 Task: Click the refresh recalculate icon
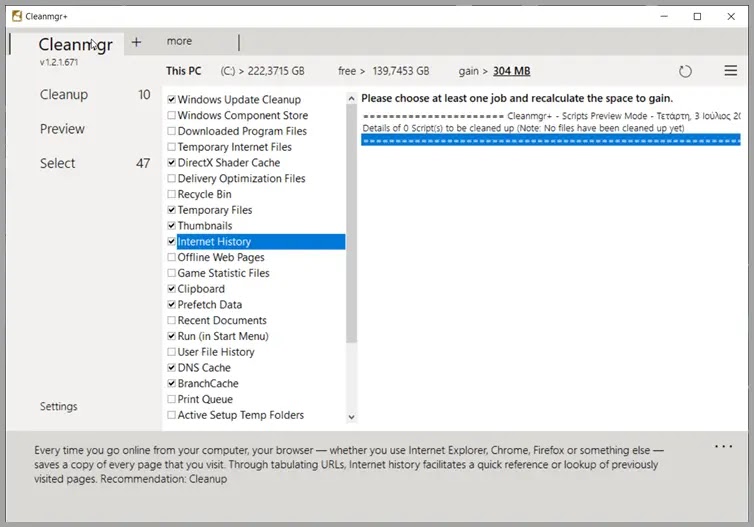pos(685,71)
